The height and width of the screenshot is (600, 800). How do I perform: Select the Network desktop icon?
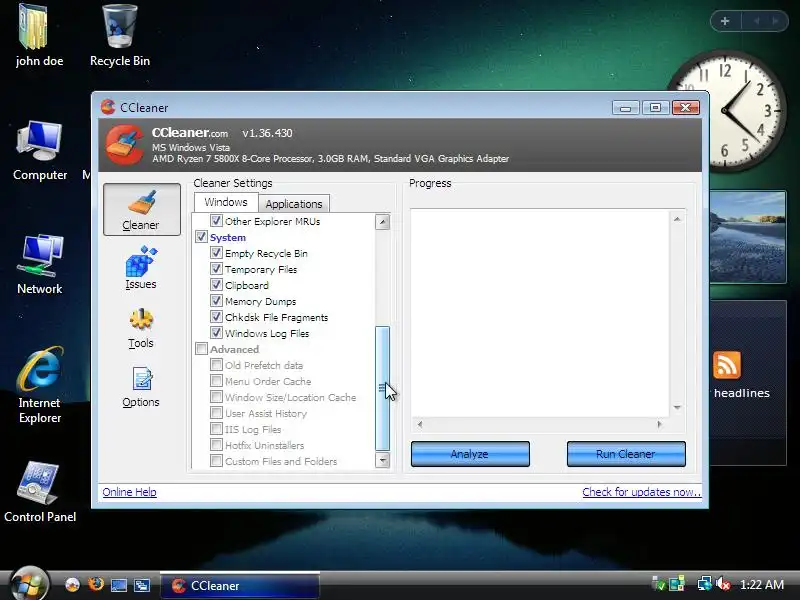[40, 264]
